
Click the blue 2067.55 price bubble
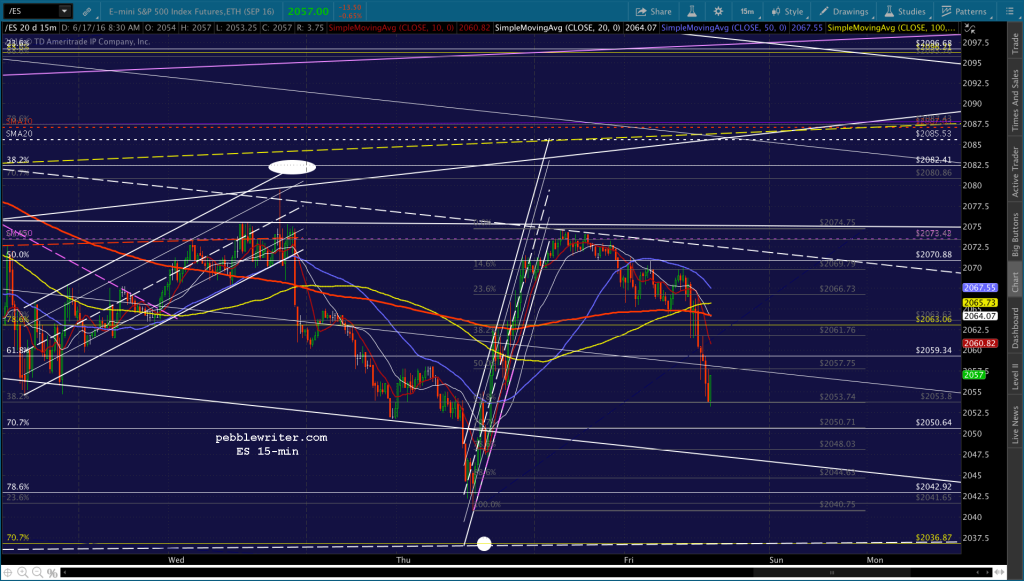pos(979,288)
